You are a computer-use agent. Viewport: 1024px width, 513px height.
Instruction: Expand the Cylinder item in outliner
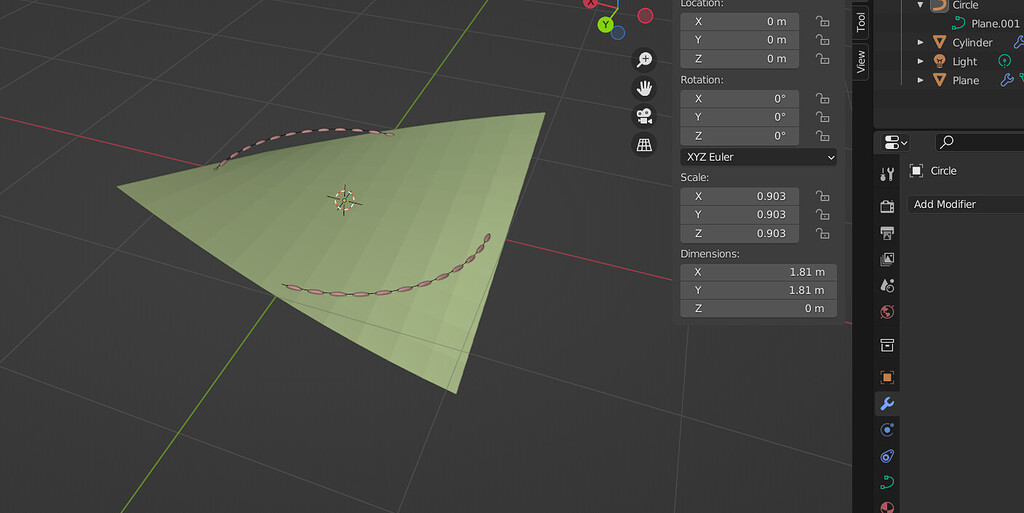920,42
